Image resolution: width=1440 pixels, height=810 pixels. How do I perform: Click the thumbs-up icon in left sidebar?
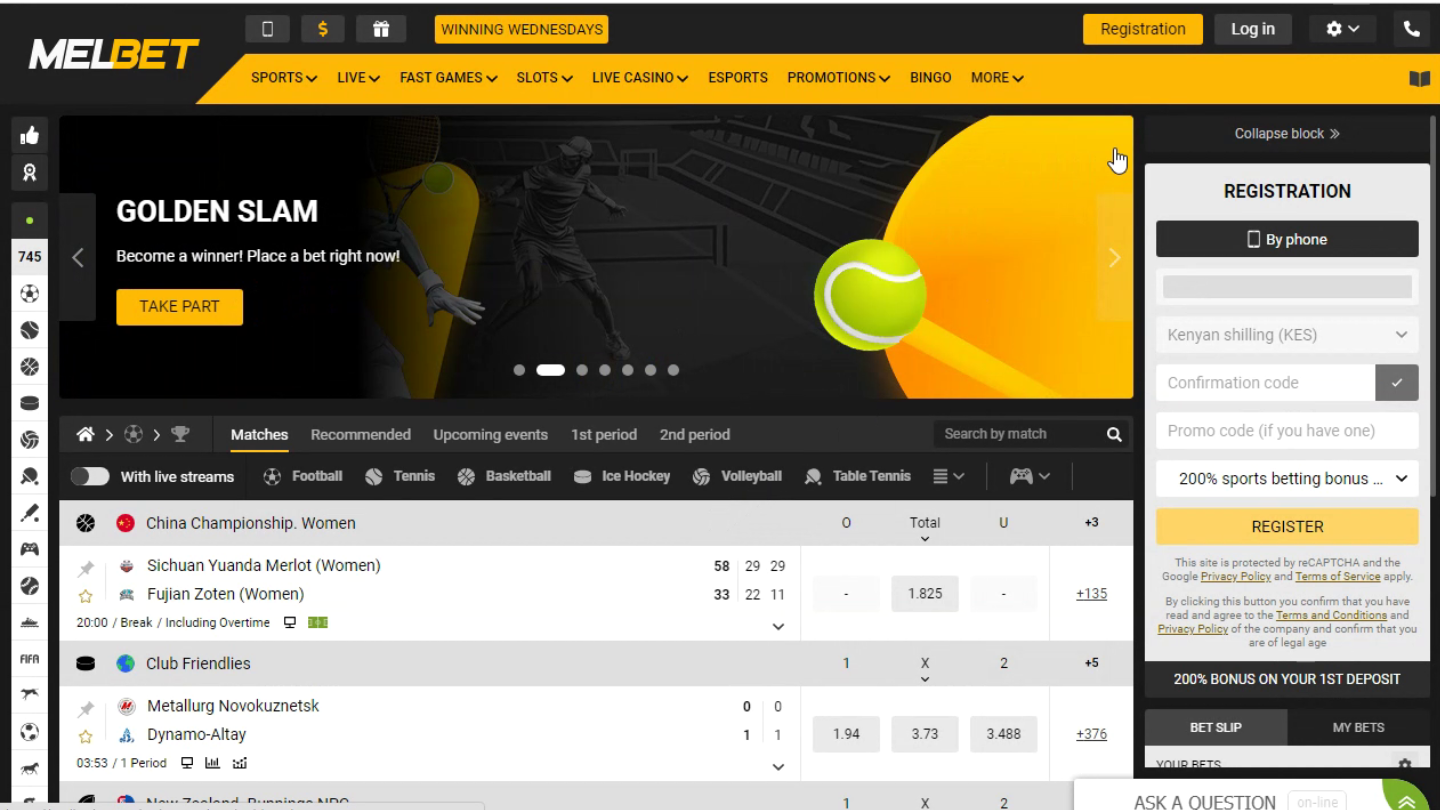point(30,136)
